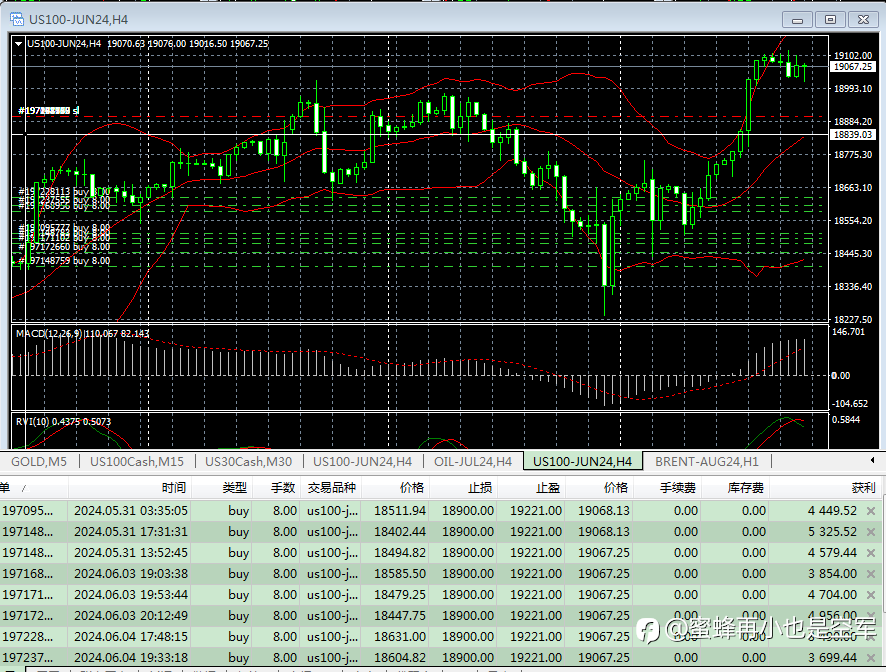Screen dimensions: 886x672
Task: Close the order with profit 3 854.00
Action: (x=870, y=574)
